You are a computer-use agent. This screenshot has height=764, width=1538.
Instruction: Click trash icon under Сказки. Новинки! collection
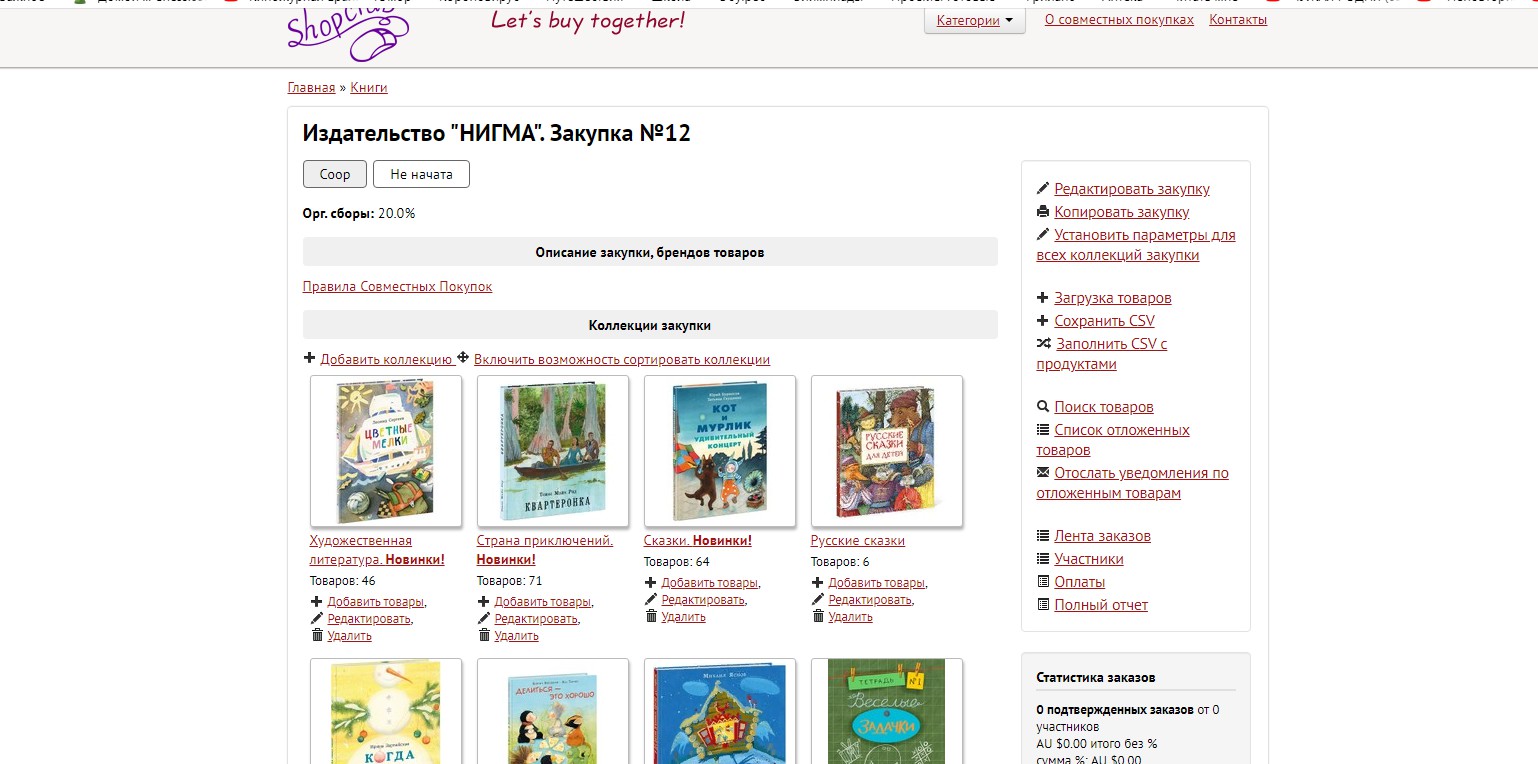(x=651, y=615)
